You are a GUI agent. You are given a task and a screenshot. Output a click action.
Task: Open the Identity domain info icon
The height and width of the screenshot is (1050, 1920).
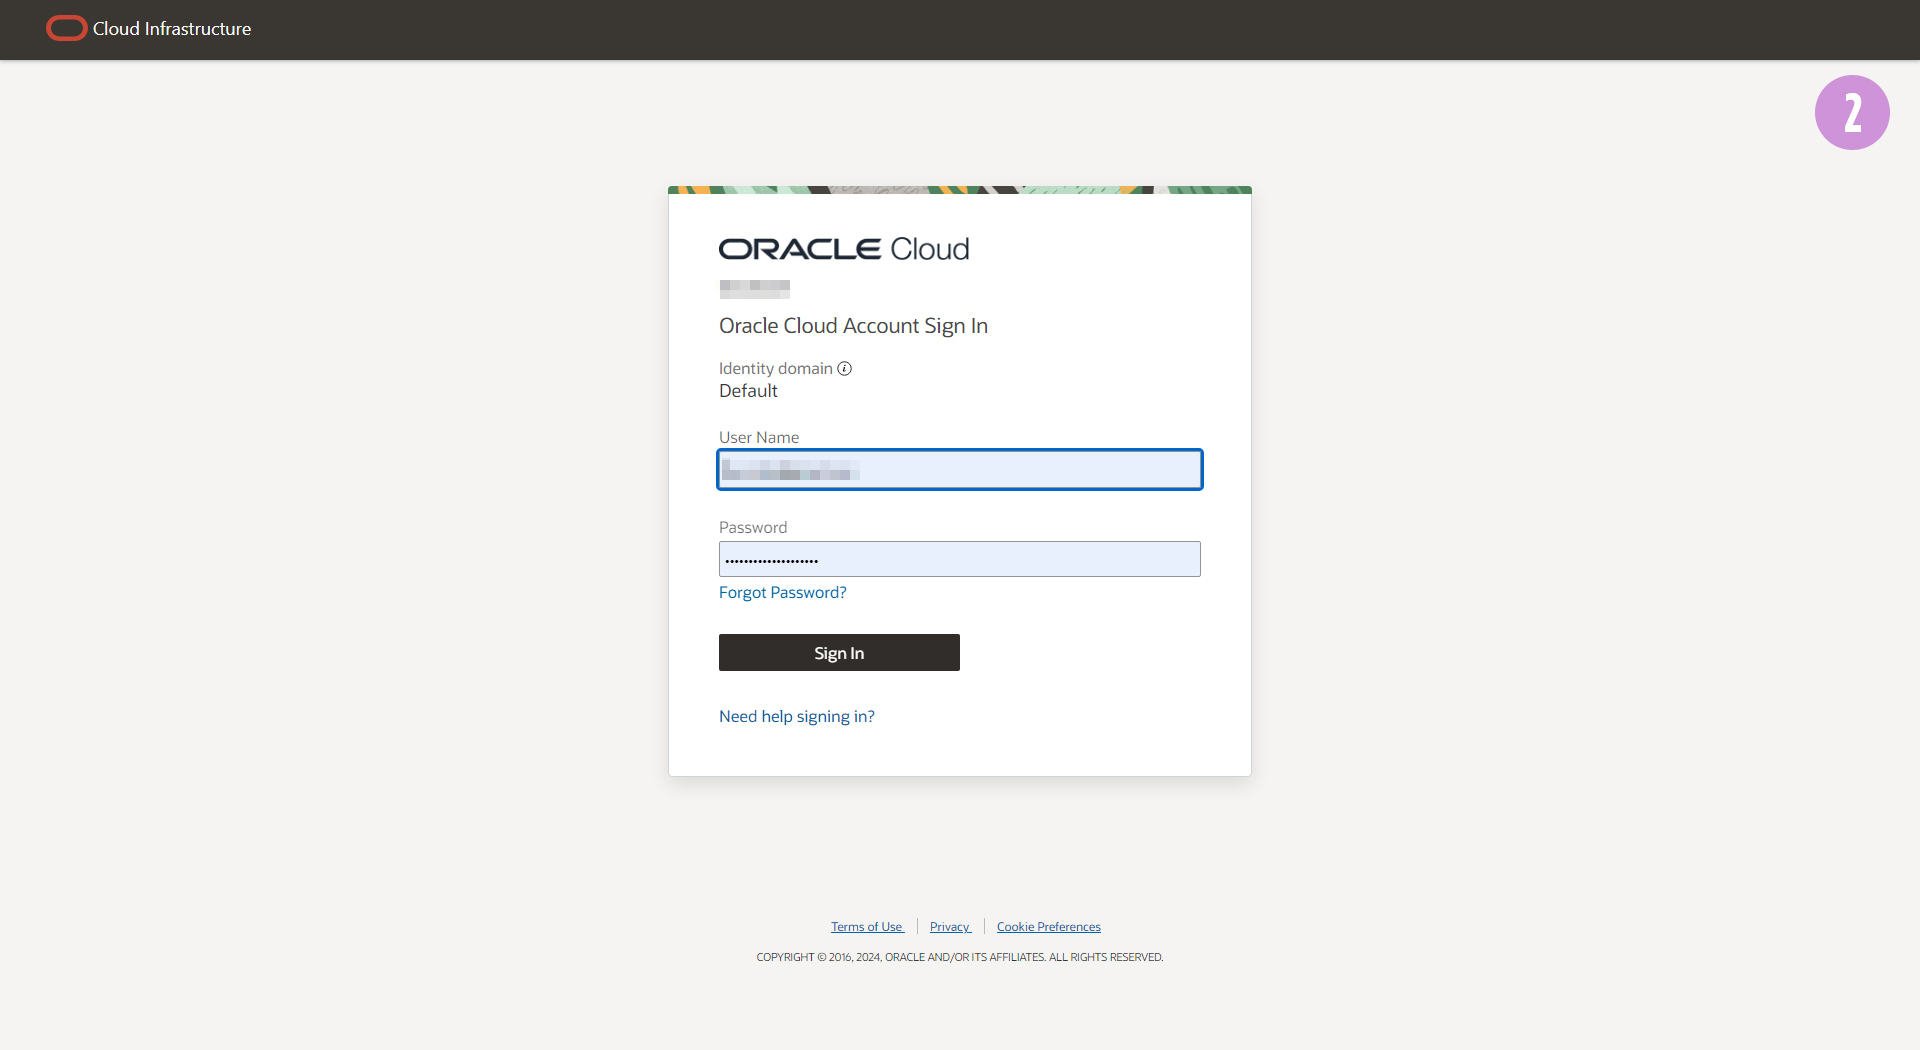point(845,368)
